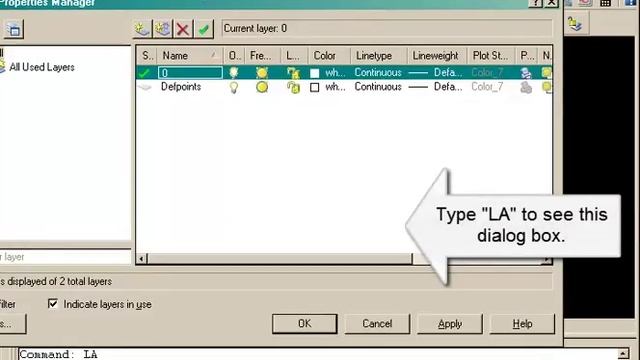Select the Defpoints layer name

[x=181, y=87]
